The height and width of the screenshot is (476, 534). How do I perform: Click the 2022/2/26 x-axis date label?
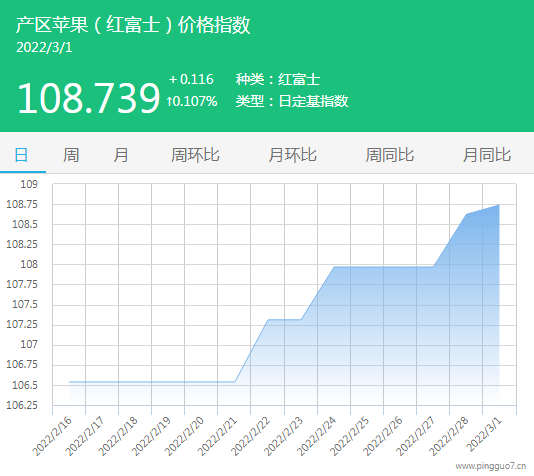pyautogui.click(x=382, y=437)
